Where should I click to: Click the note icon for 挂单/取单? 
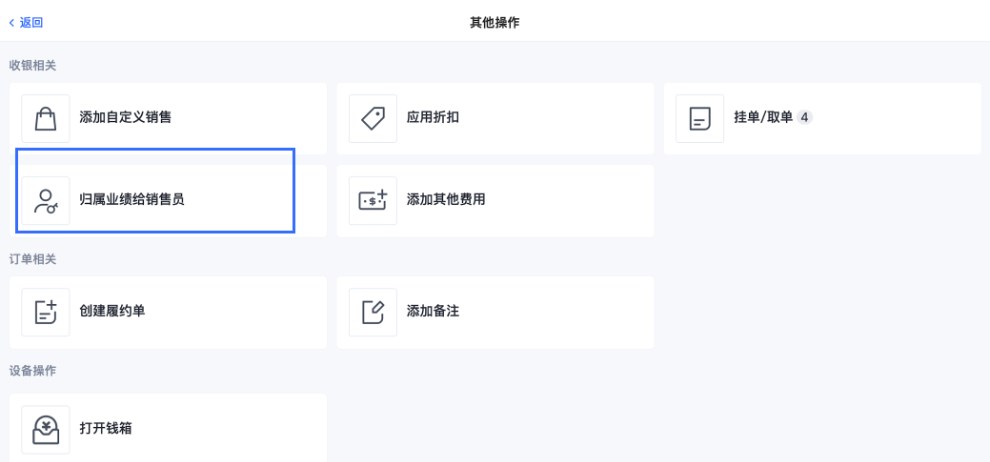click(x=700, y=118)
